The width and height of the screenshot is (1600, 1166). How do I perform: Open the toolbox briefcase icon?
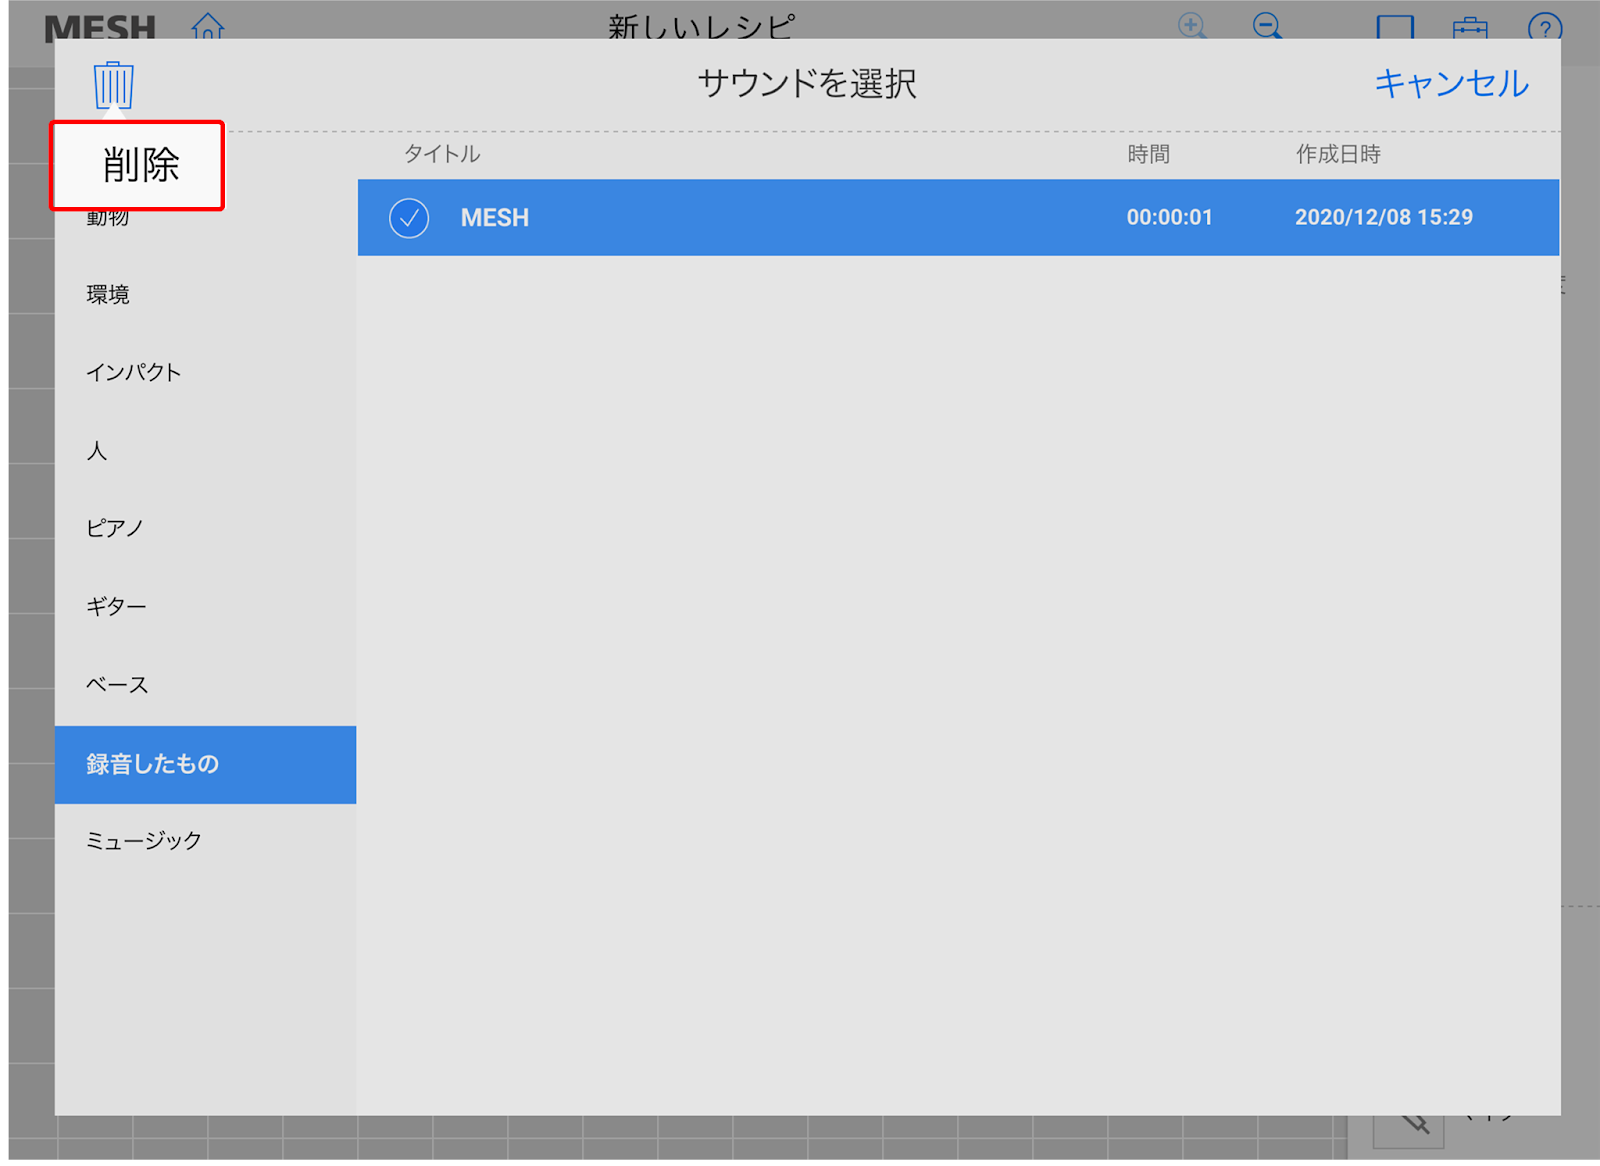click(x=1470, y=27)
